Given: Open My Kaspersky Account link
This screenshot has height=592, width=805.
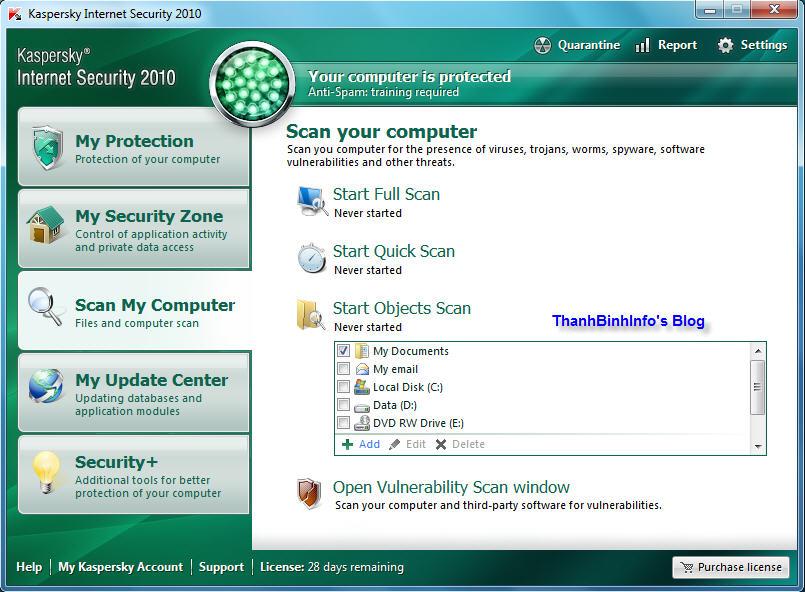Looking at the screenshot, I should point(121,567).
